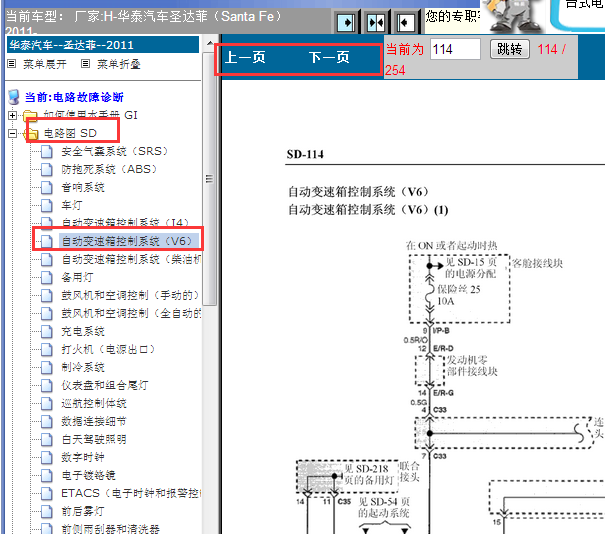Click the mechanic mascot image at top
The image size is (605, 534).
coord(513,15)
